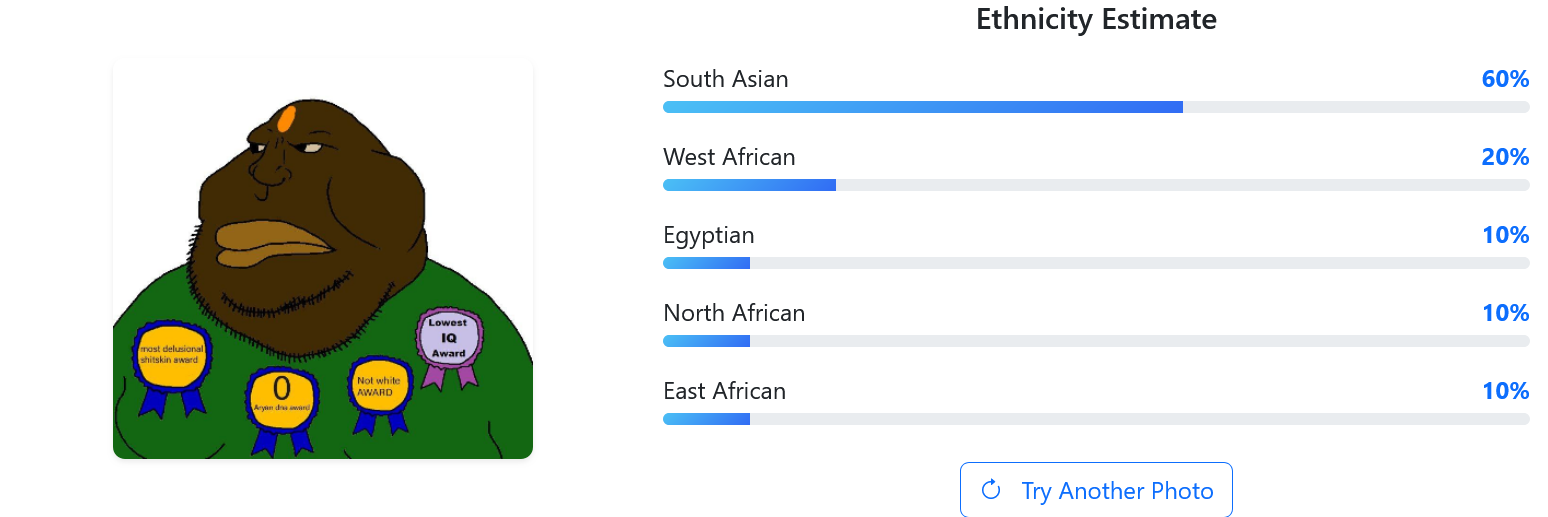Click the filled West African progress bar
Screen dimensions: 1548x517
click(749, 185)
